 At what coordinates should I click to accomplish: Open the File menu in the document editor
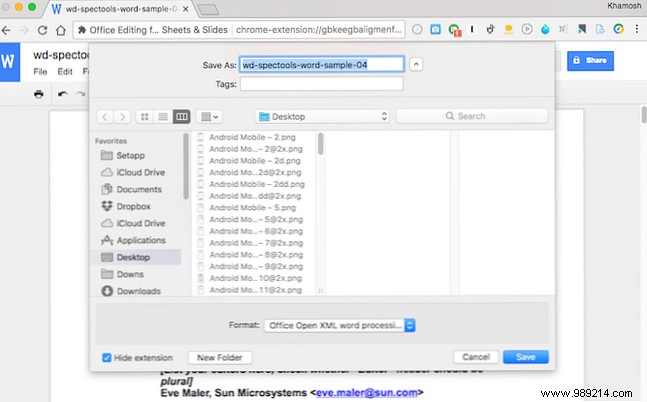point(40,72)
